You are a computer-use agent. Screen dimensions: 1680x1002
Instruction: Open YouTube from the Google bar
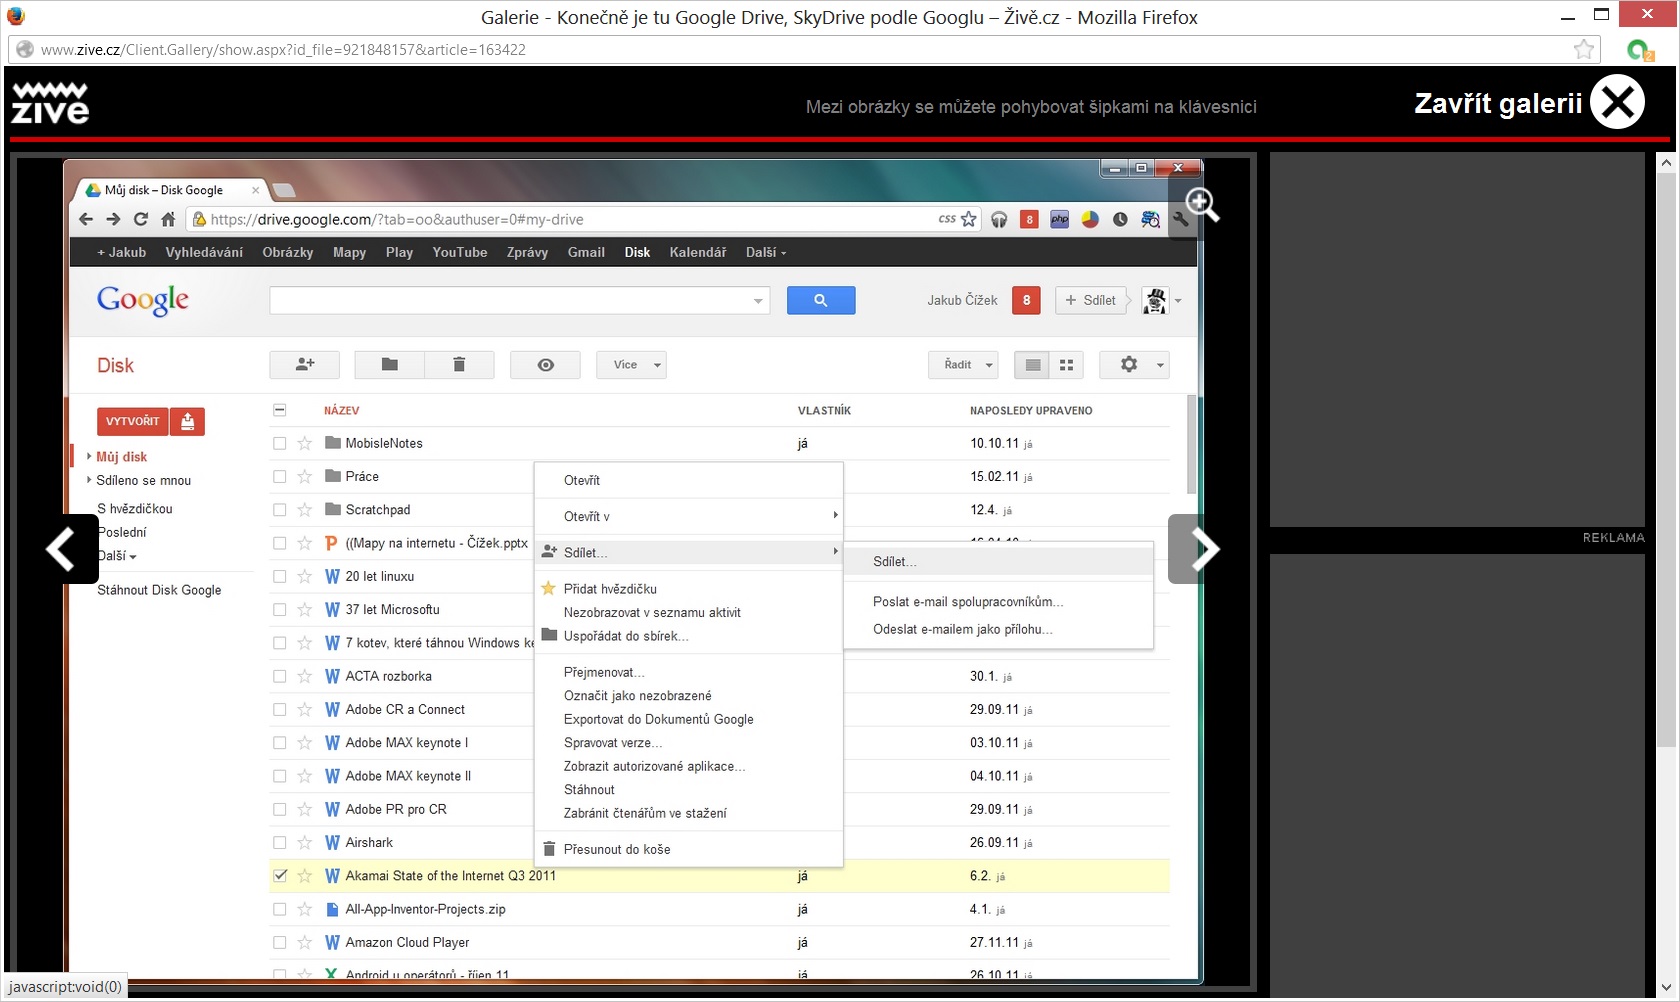460,253
